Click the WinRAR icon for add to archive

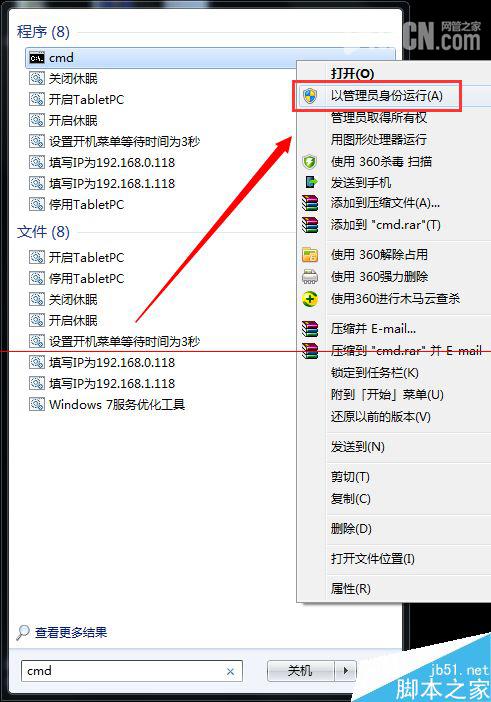pos(310,203)
